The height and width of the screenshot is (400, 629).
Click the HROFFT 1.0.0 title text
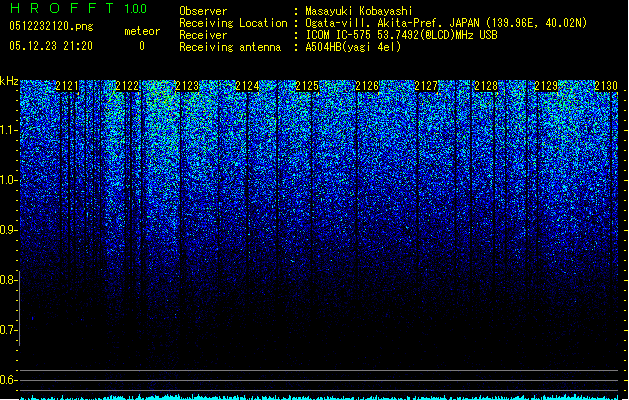click(x=79, y=8)
